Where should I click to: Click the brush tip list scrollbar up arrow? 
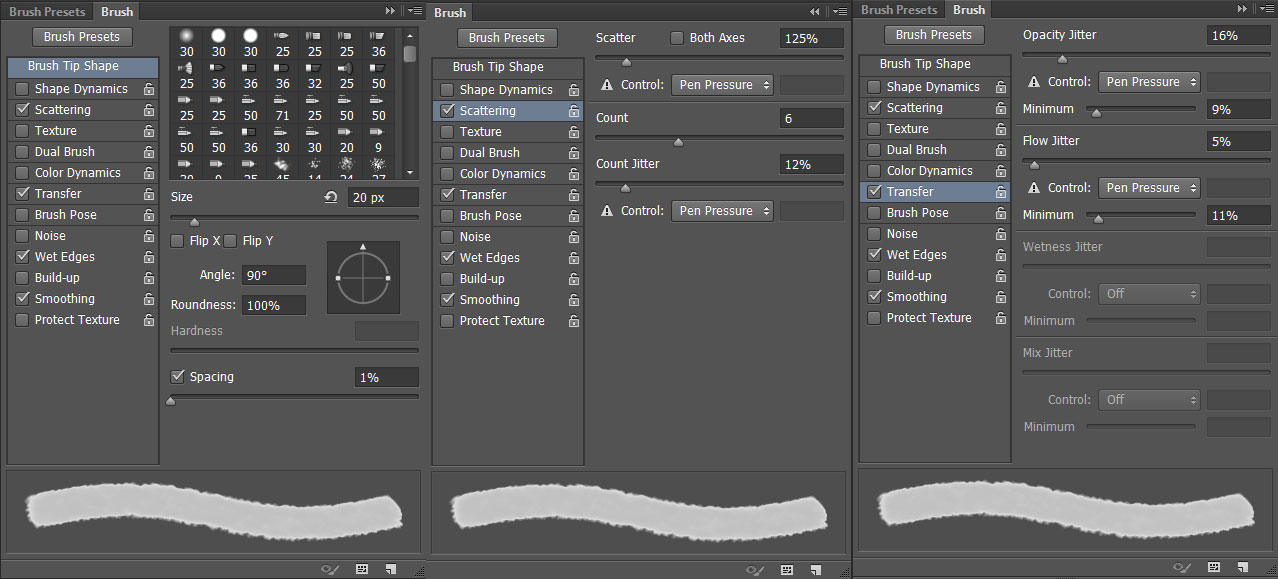(410, 35)
